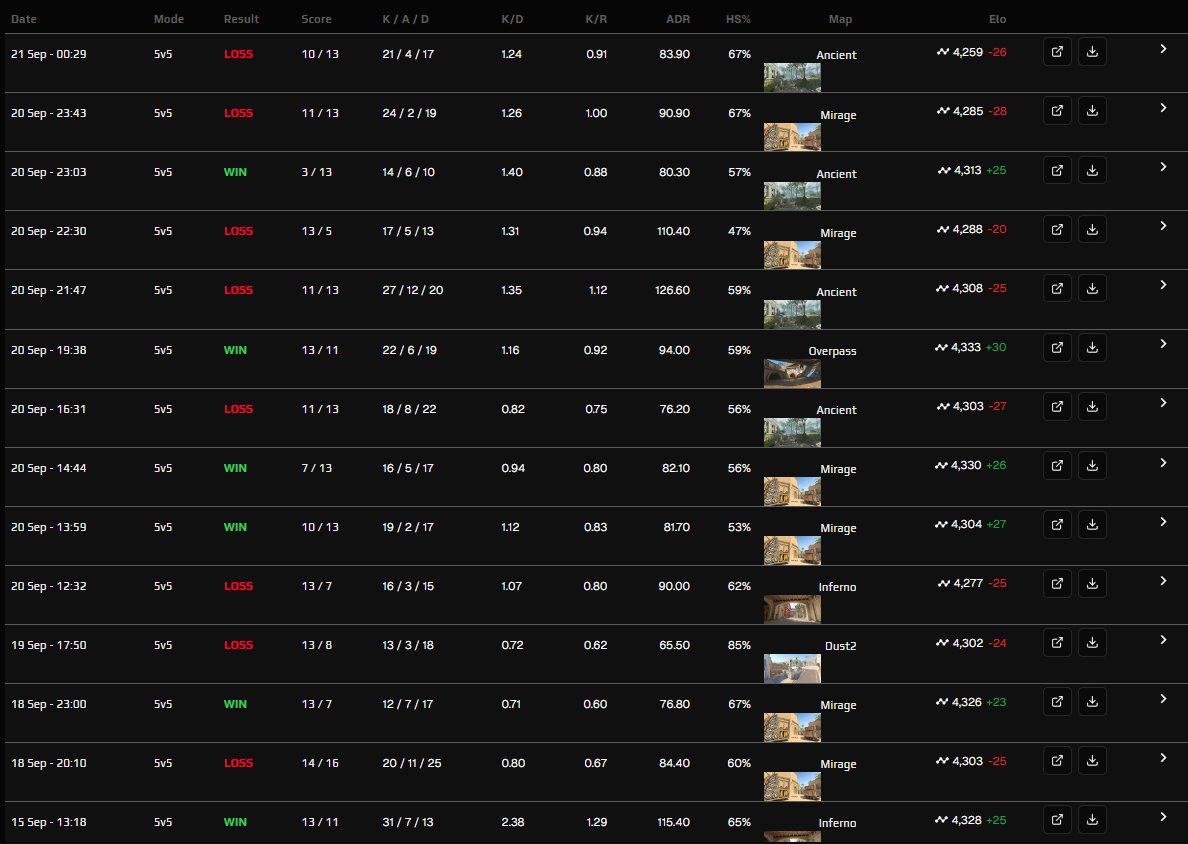The image size is (1188, 844).
Task: Open external link for 20 Sep 12:32 match
Action: click(x=1057, y=584)
